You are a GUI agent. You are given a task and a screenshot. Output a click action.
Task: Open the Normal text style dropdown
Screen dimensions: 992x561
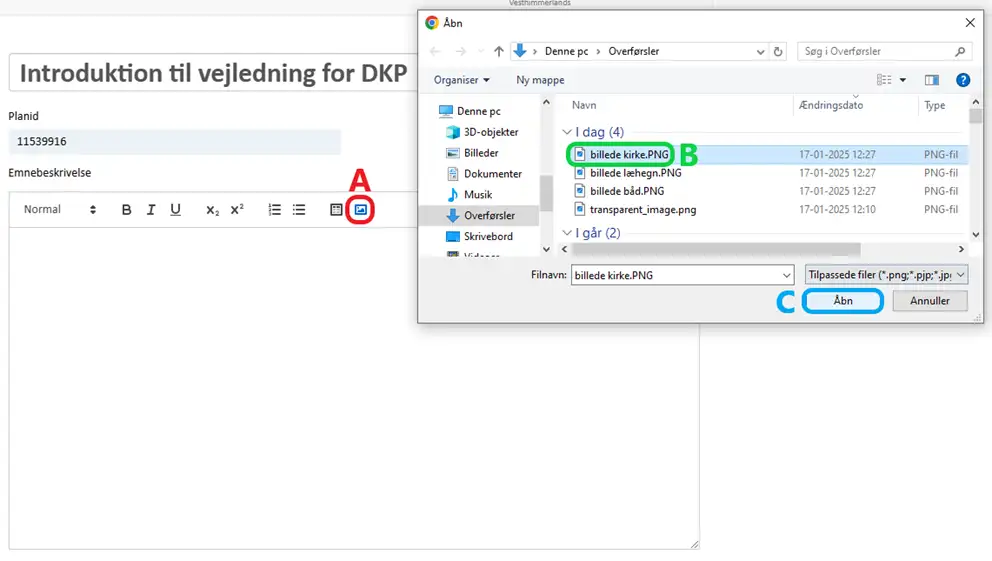(x=60, y=210)
